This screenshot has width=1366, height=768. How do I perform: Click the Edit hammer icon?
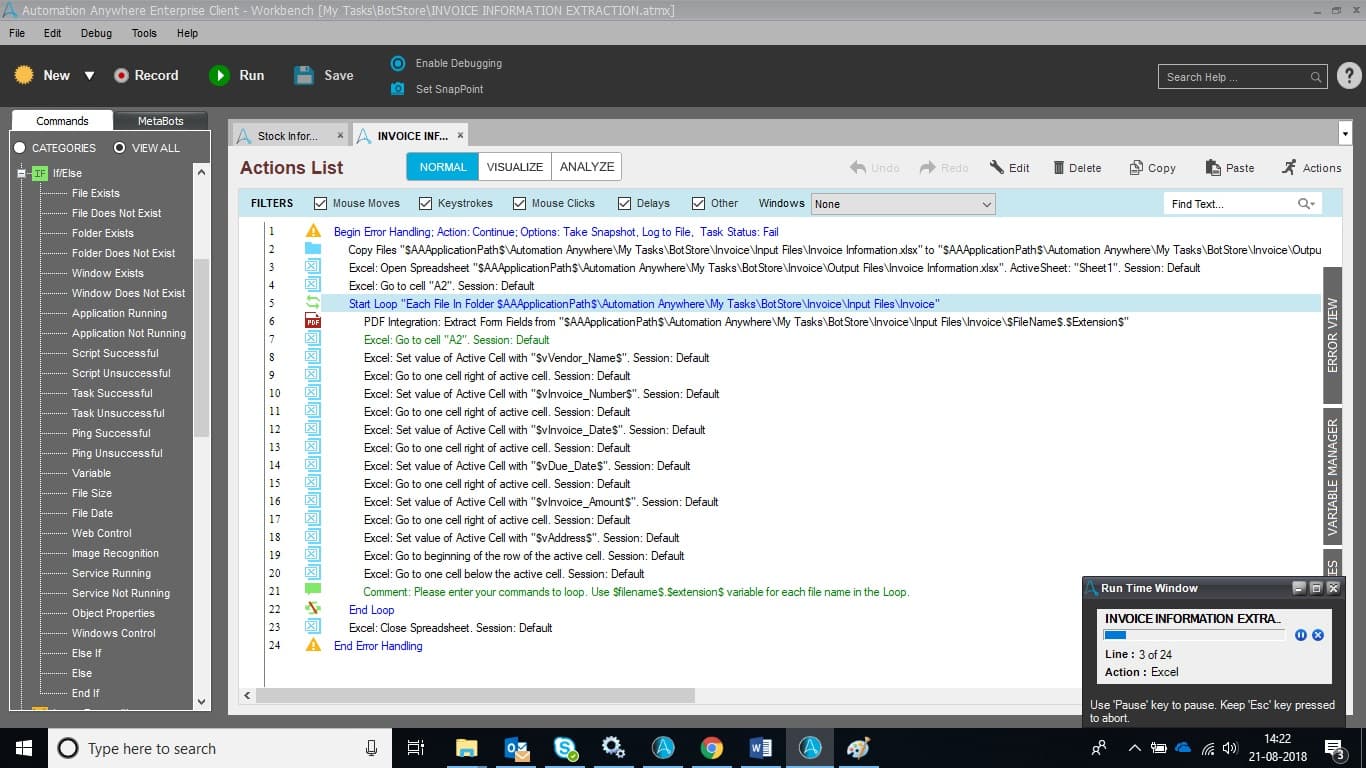tap(996, 168)
